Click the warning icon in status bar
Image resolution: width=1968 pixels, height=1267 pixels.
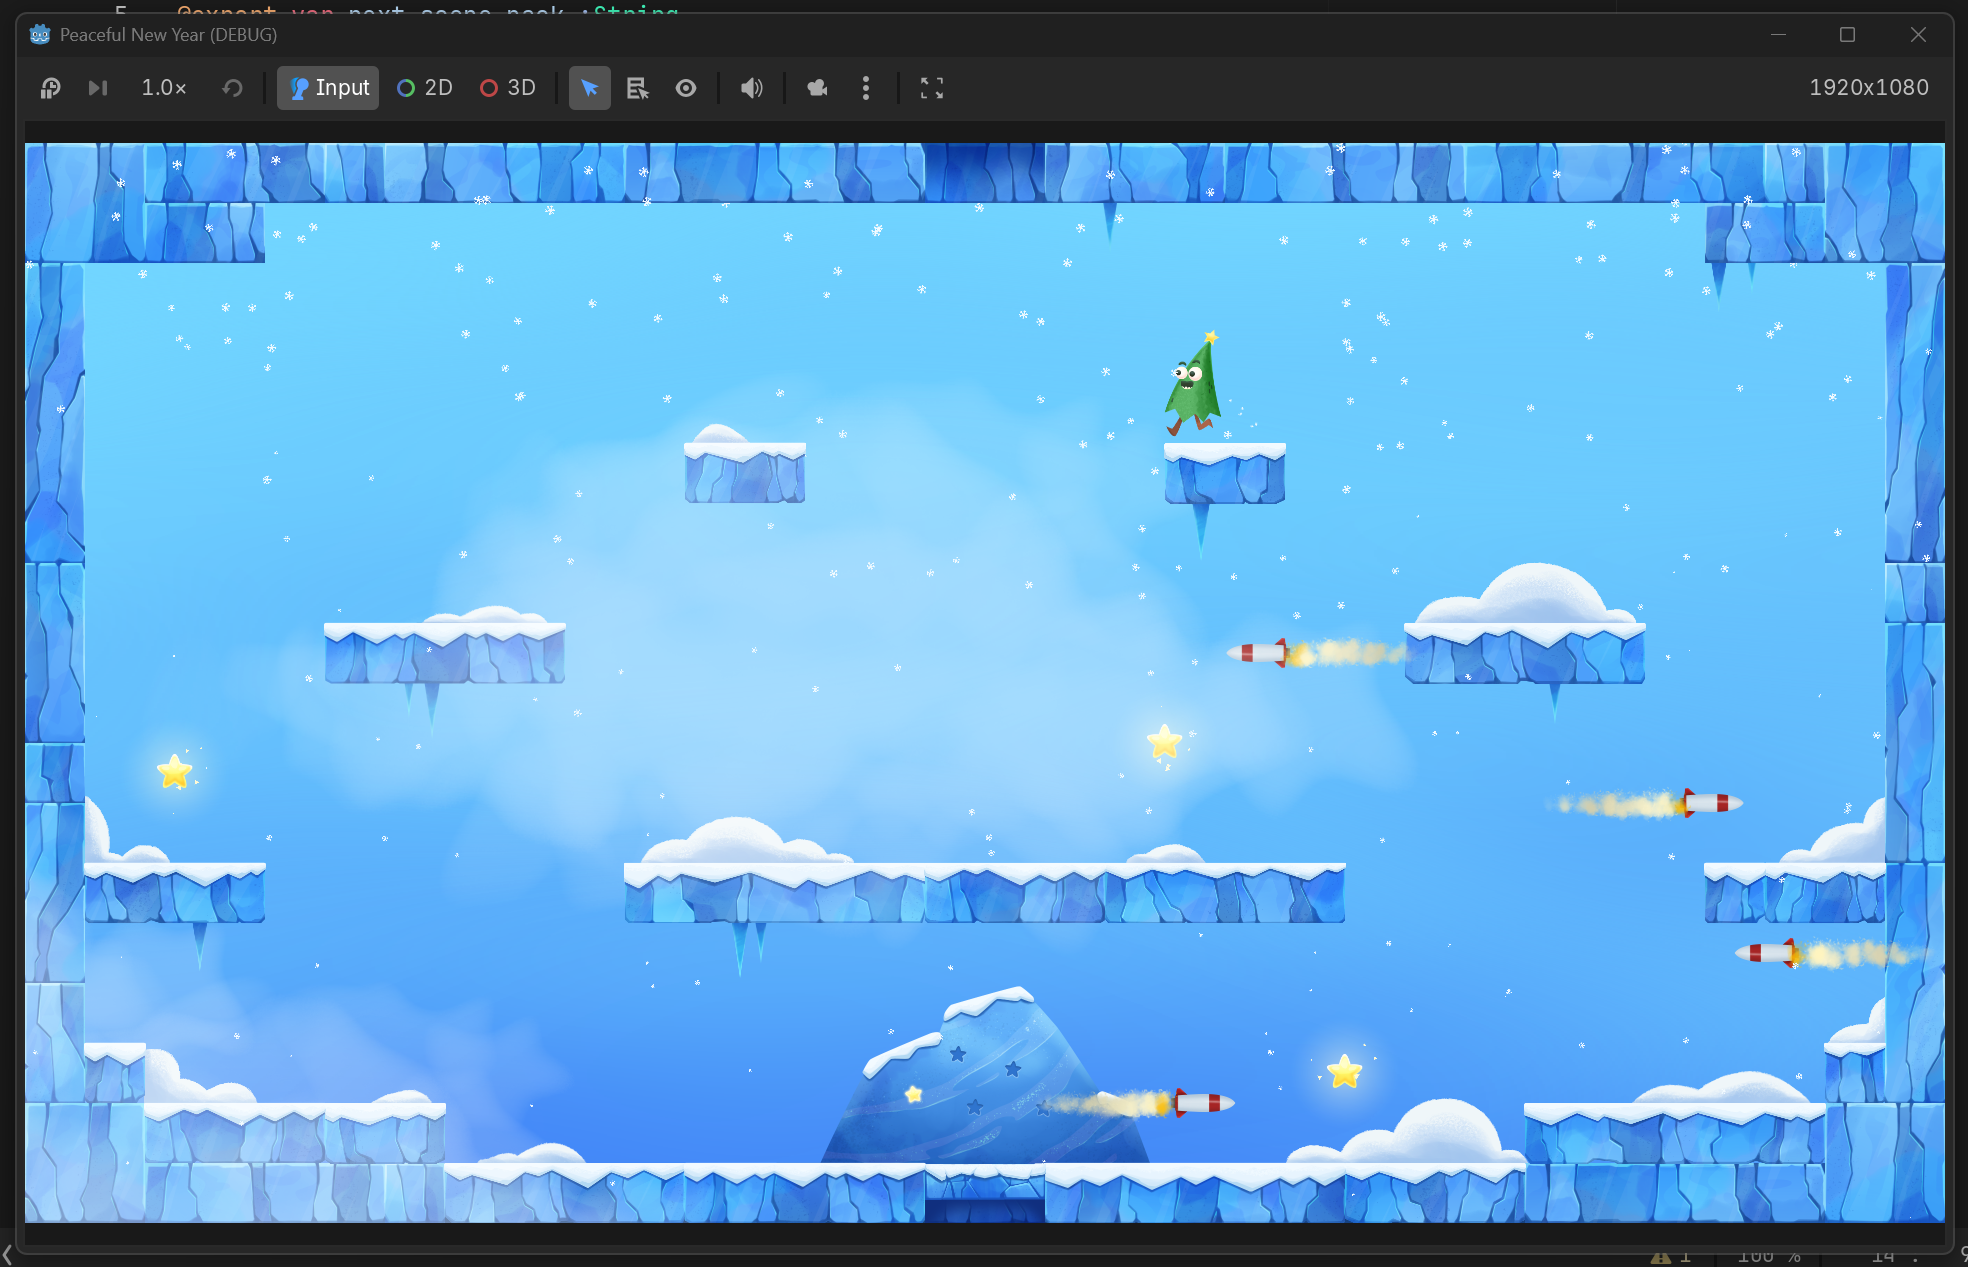1661,1258
